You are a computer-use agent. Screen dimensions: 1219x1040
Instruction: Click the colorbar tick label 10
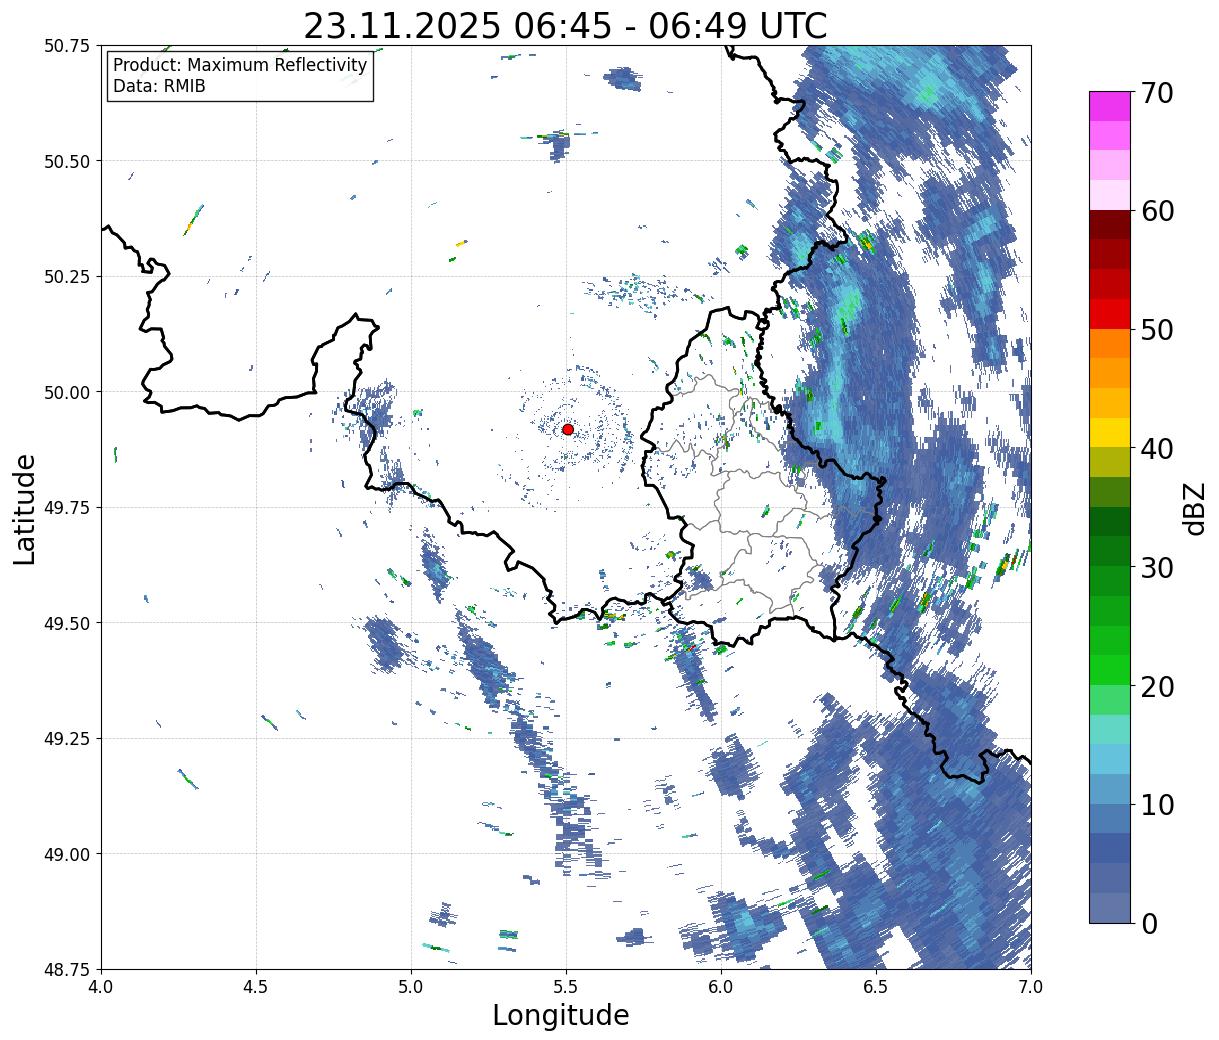coord(1156,805)
